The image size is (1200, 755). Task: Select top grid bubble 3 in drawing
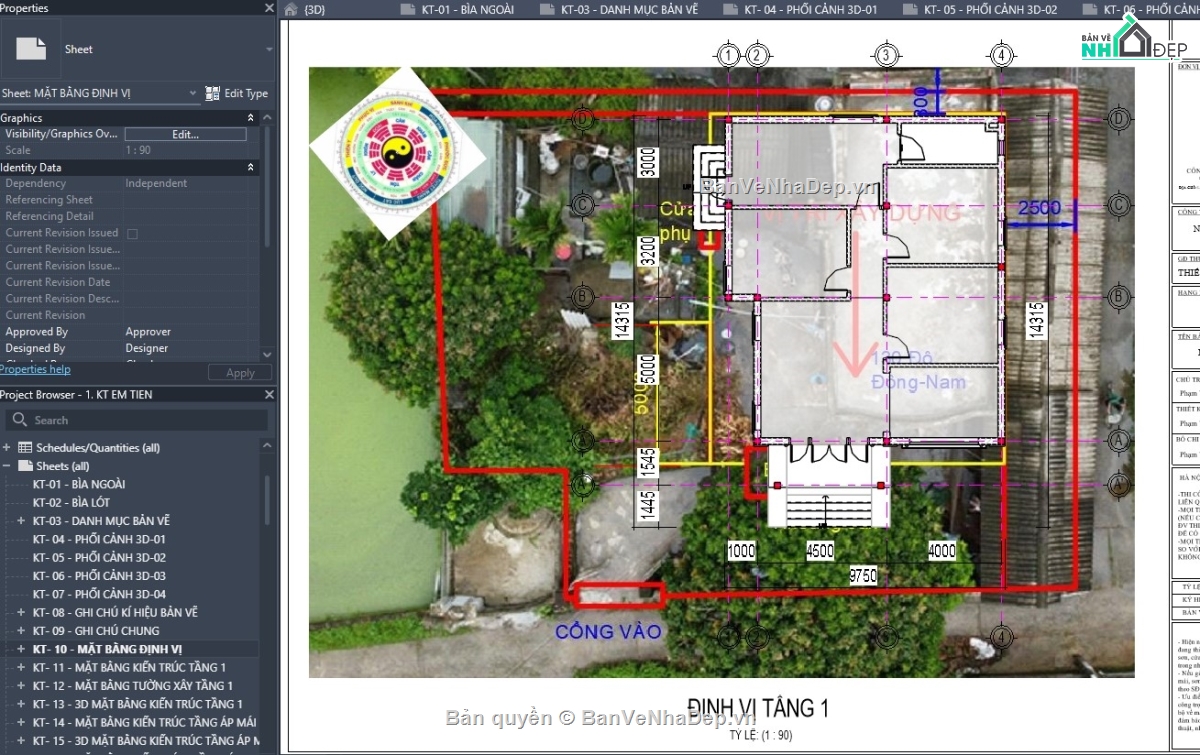coord(885,54)
